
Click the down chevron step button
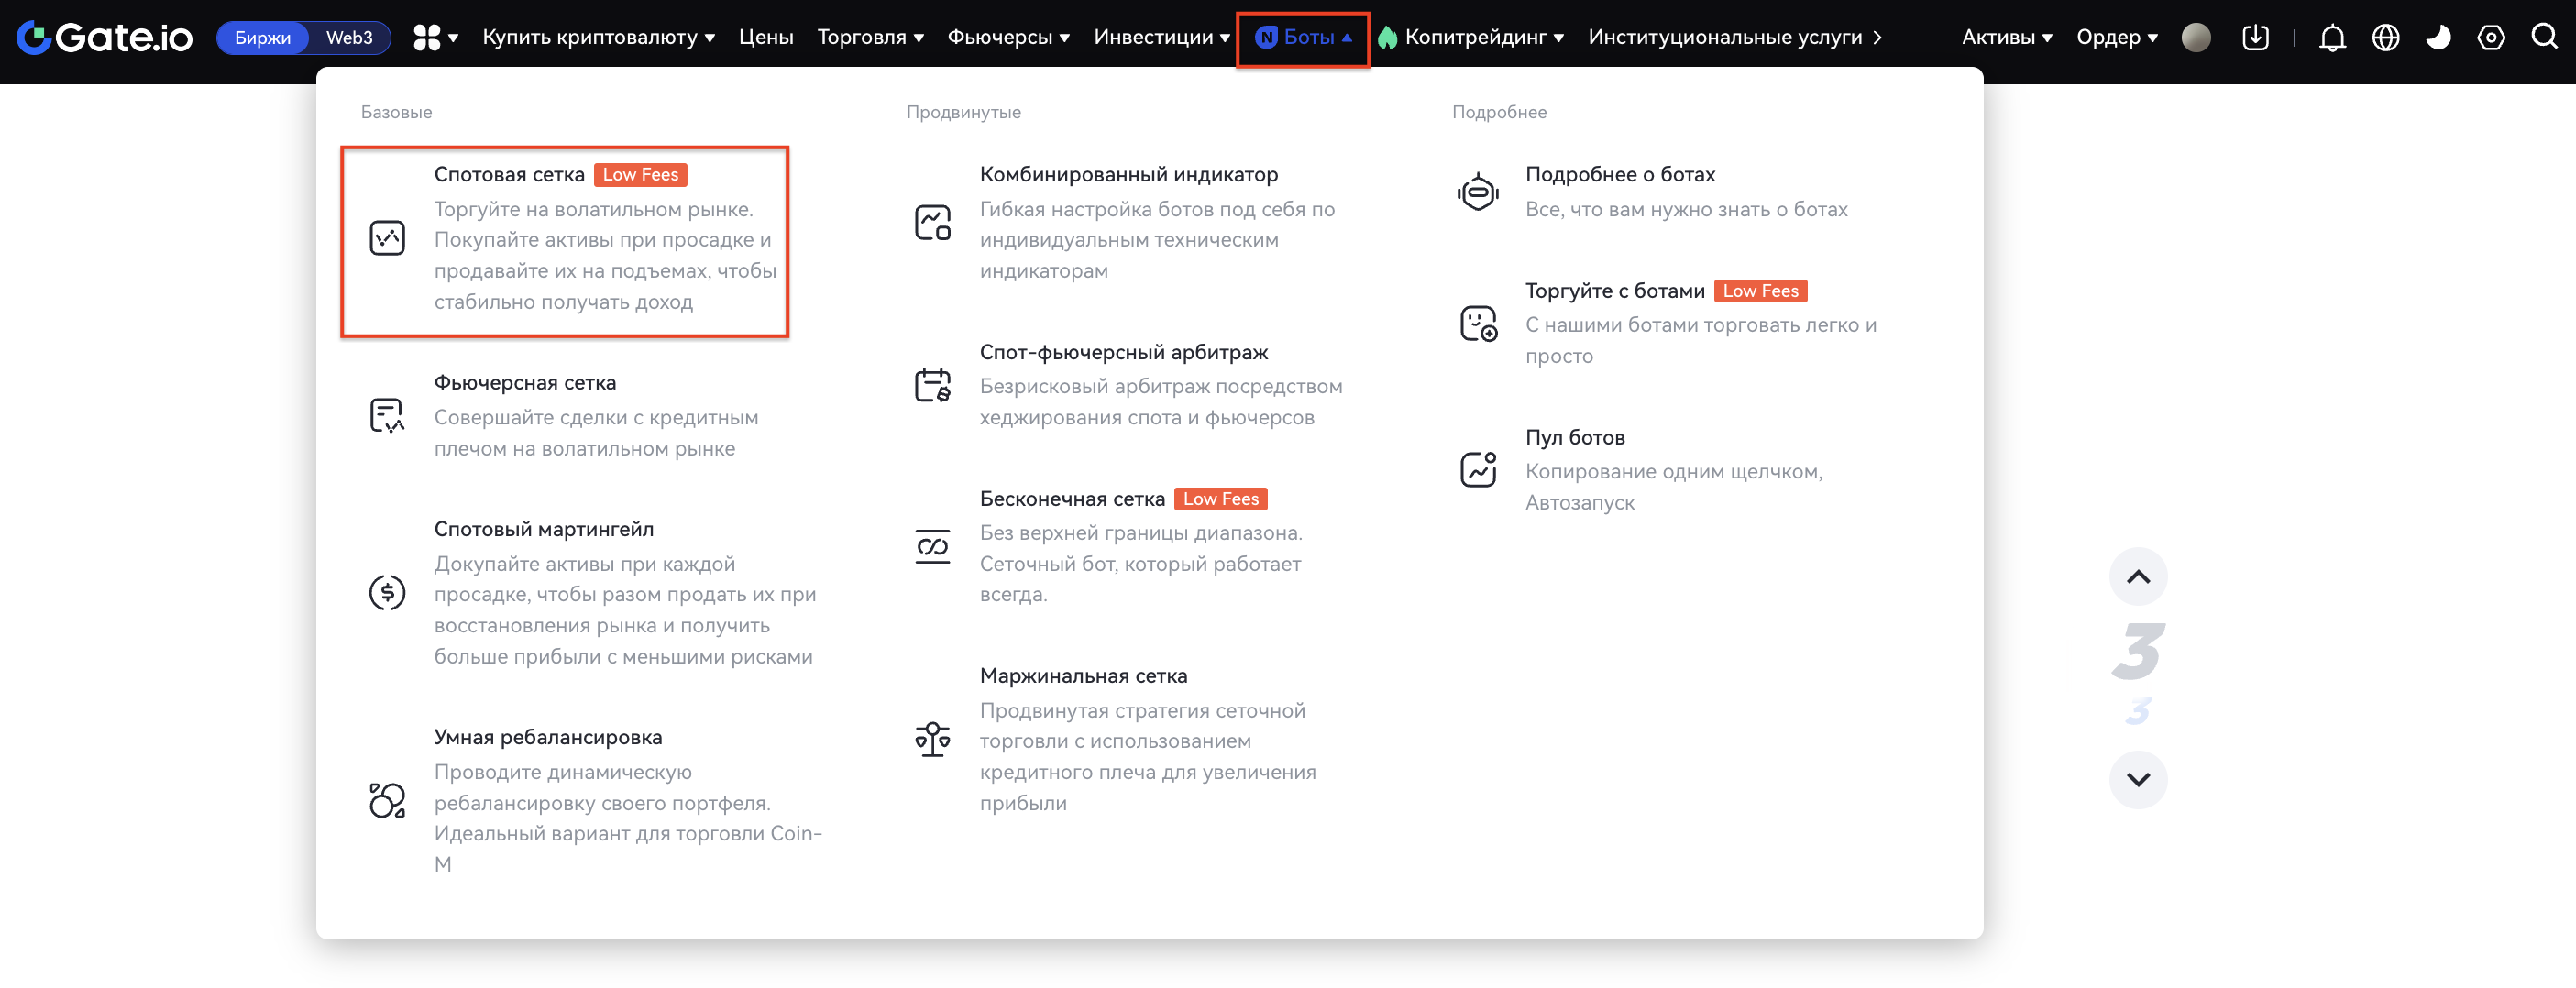coord(2137,779)
